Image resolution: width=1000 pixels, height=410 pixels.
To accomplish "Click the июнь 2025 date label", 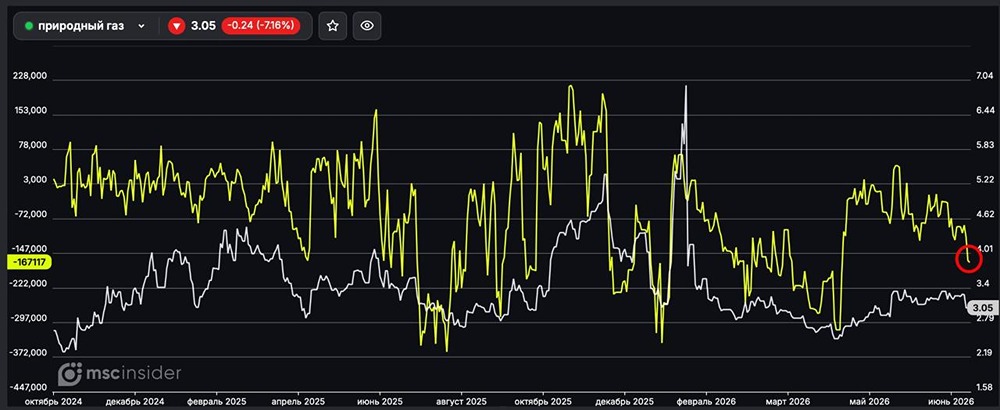I will tap(380, 402).
